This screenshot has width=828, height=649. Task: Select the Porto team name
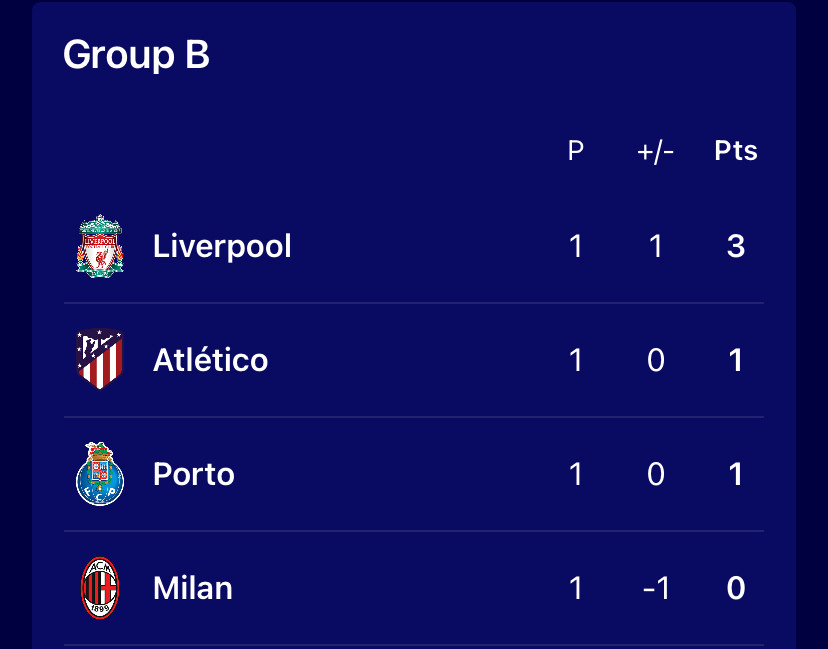(194, 474)
